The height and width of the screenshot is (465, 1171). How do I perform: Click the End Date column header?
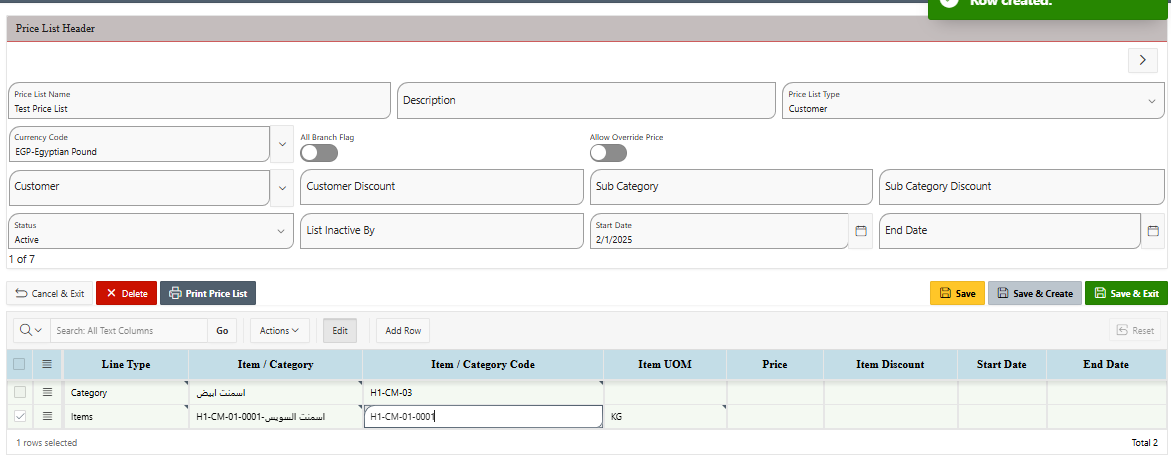(1105, 364)
